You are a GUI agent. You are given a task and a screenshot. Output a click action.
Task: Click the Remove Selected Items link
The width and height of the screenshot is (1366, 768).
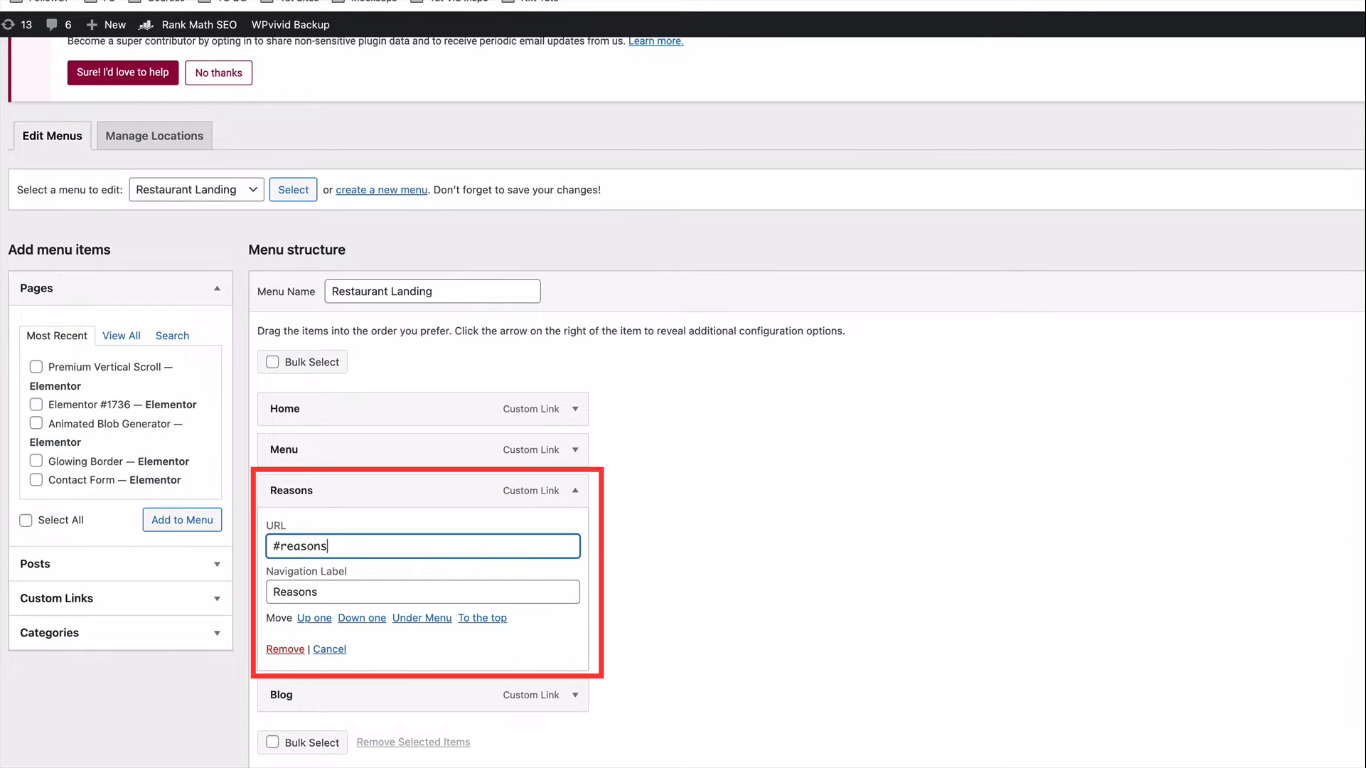[413, 742]
